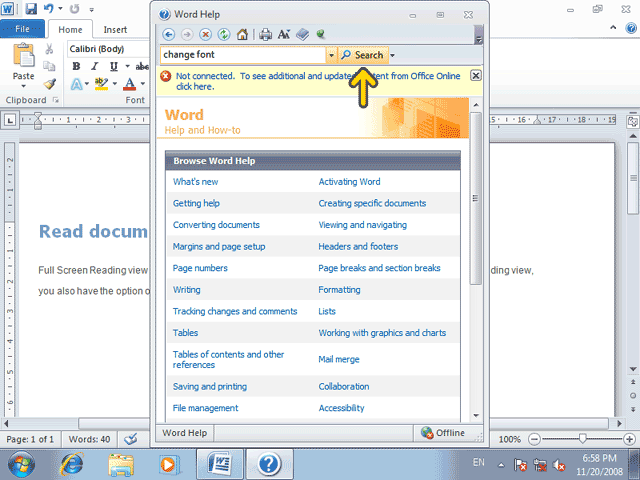Toggle Italic formatting
640x480 pixels.
pos(95,67)
